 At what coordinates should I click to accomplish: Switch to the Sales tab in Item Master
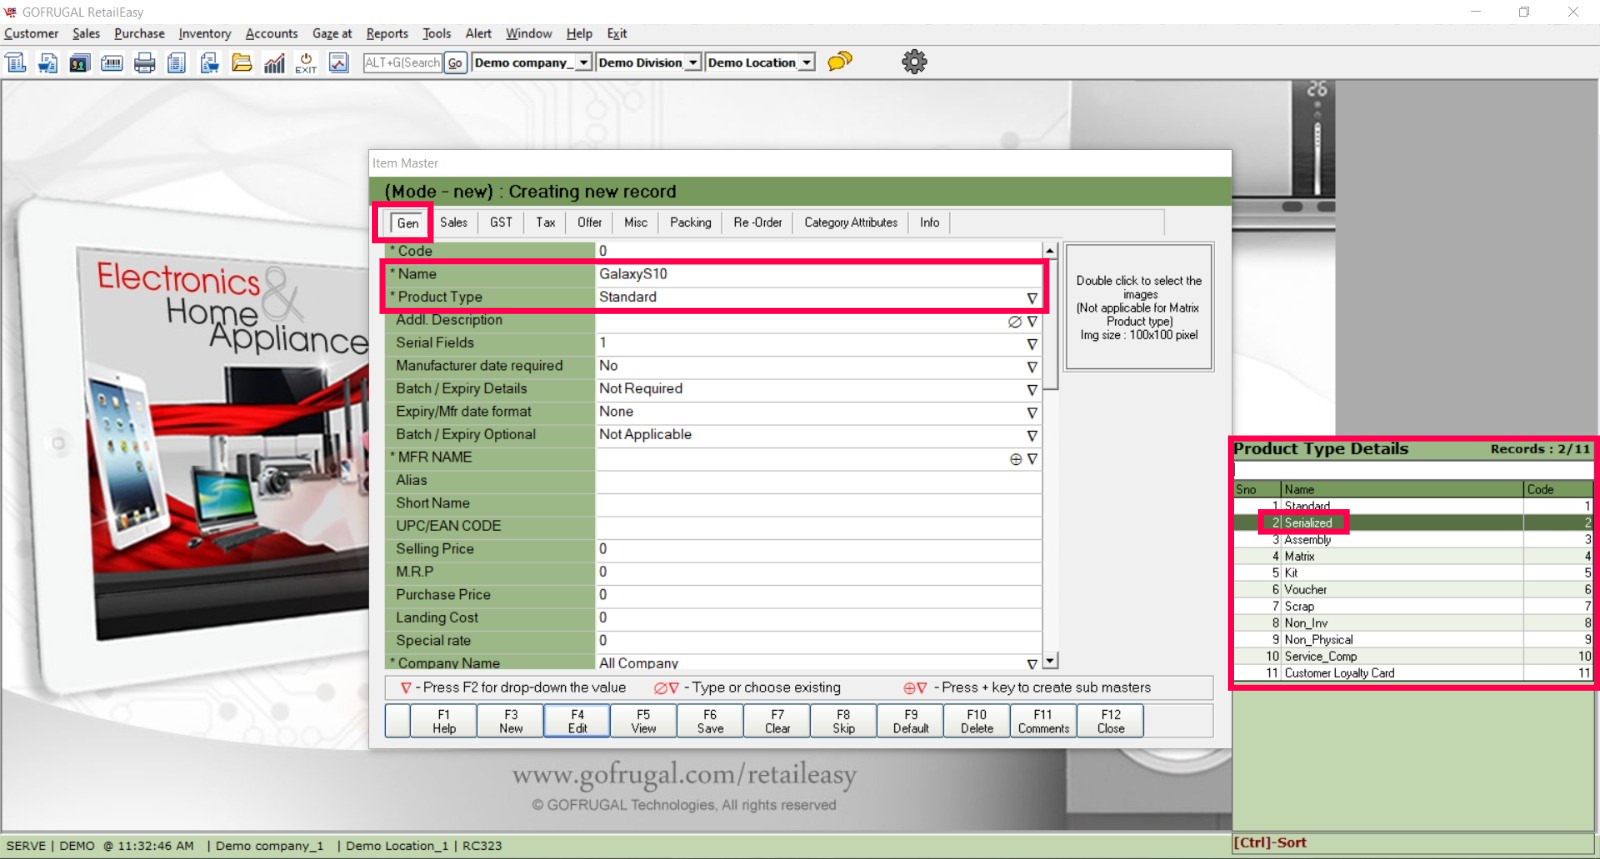click(x=454, y=222)
